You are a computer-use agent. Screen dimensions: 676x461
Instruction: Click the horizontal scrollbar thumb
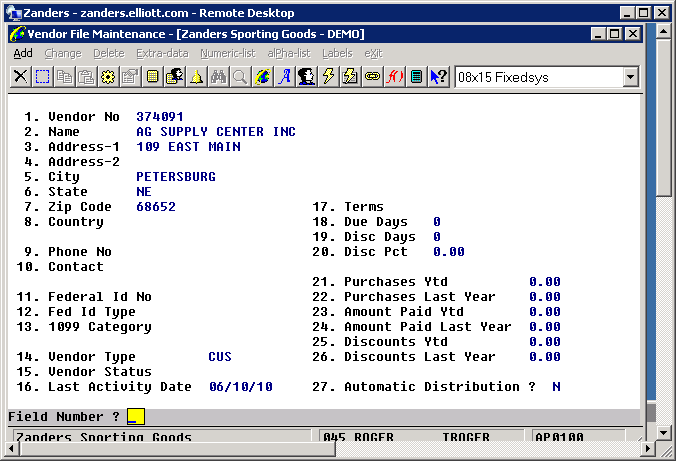coord(177,448)
